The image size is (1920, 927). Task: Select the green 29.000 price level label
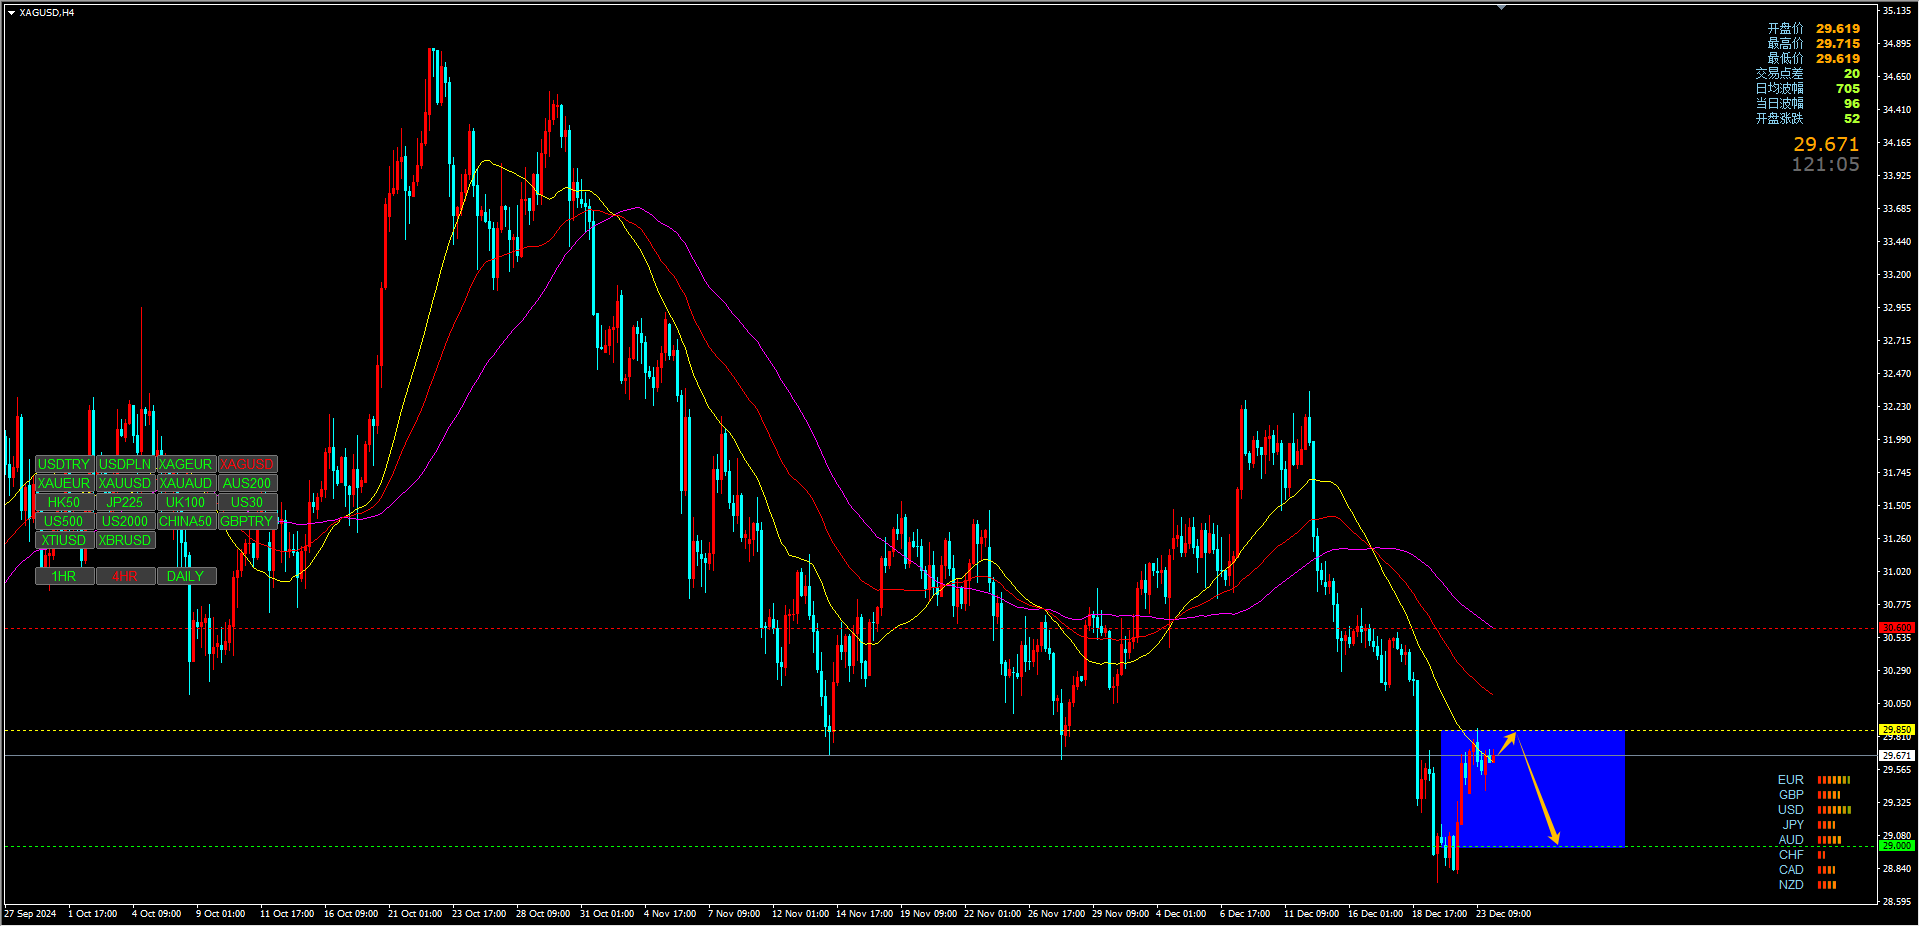point(1897,846)
